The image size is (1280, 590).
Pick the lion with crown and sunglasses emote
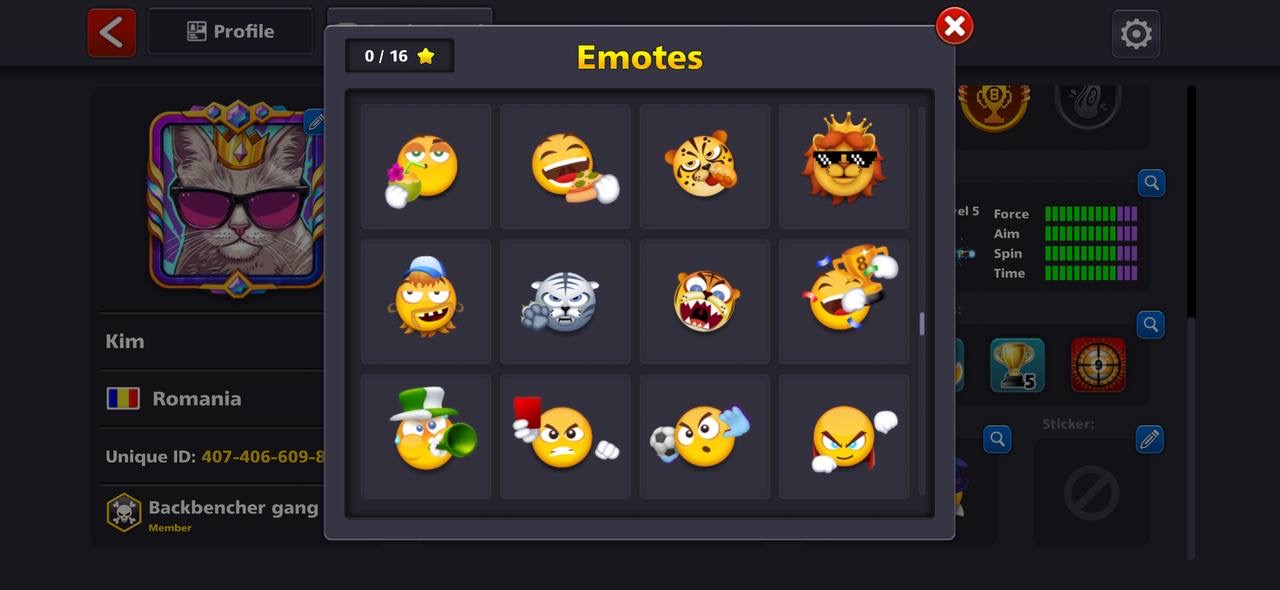[x=844, y=167]
